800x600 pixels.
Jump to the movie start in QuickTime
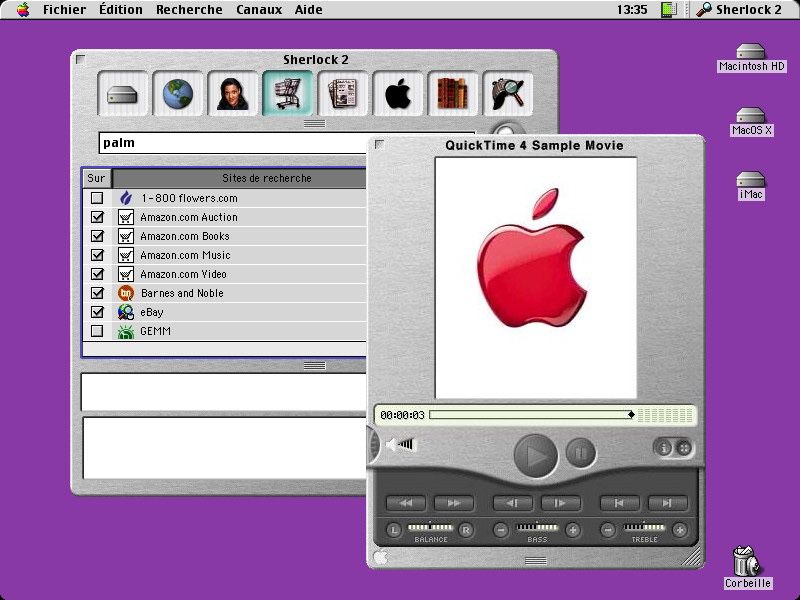pos(620,503)
